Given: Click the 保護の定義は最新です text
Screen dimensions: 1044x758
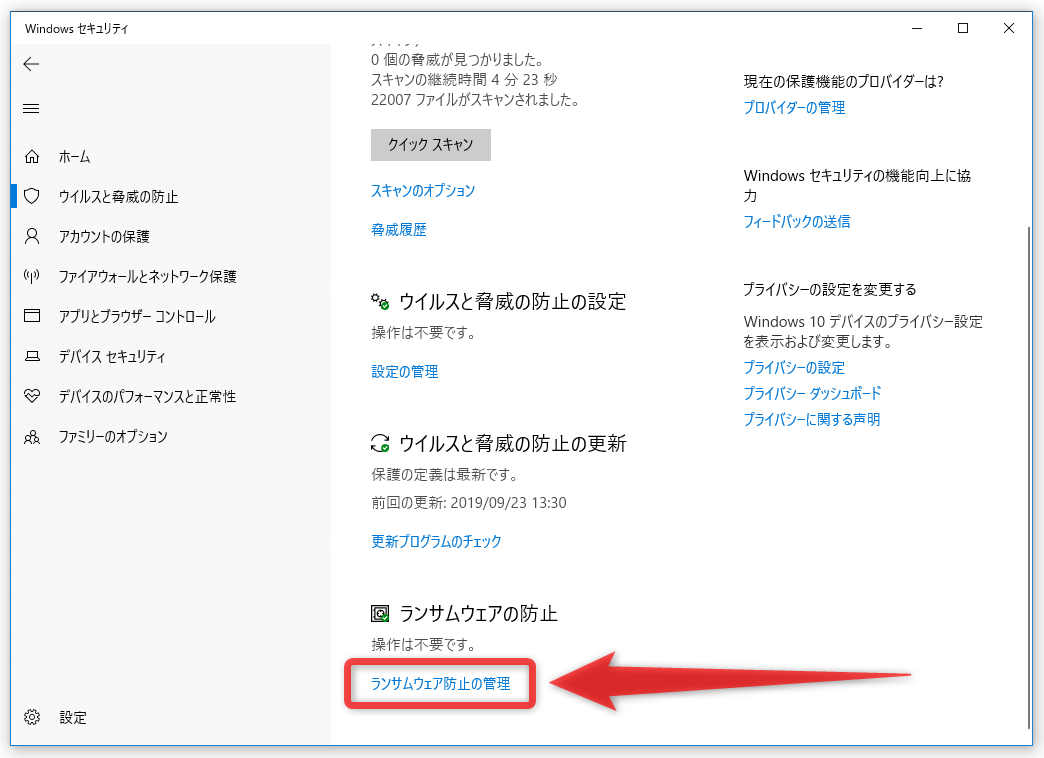Looking at the screenshot, I should [444, 474].
